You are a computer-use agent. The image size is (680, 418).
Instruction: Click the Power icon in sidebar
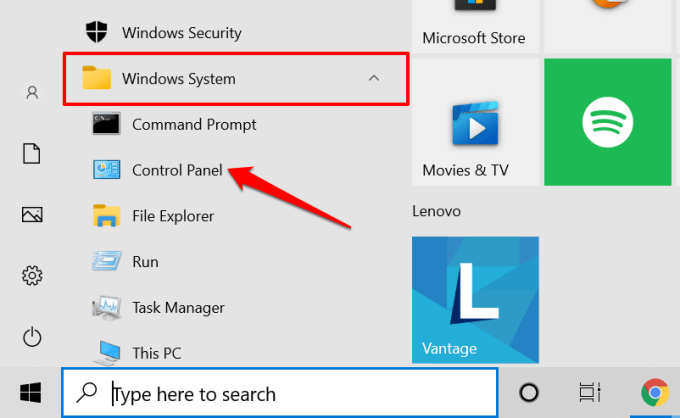point(32,336)
